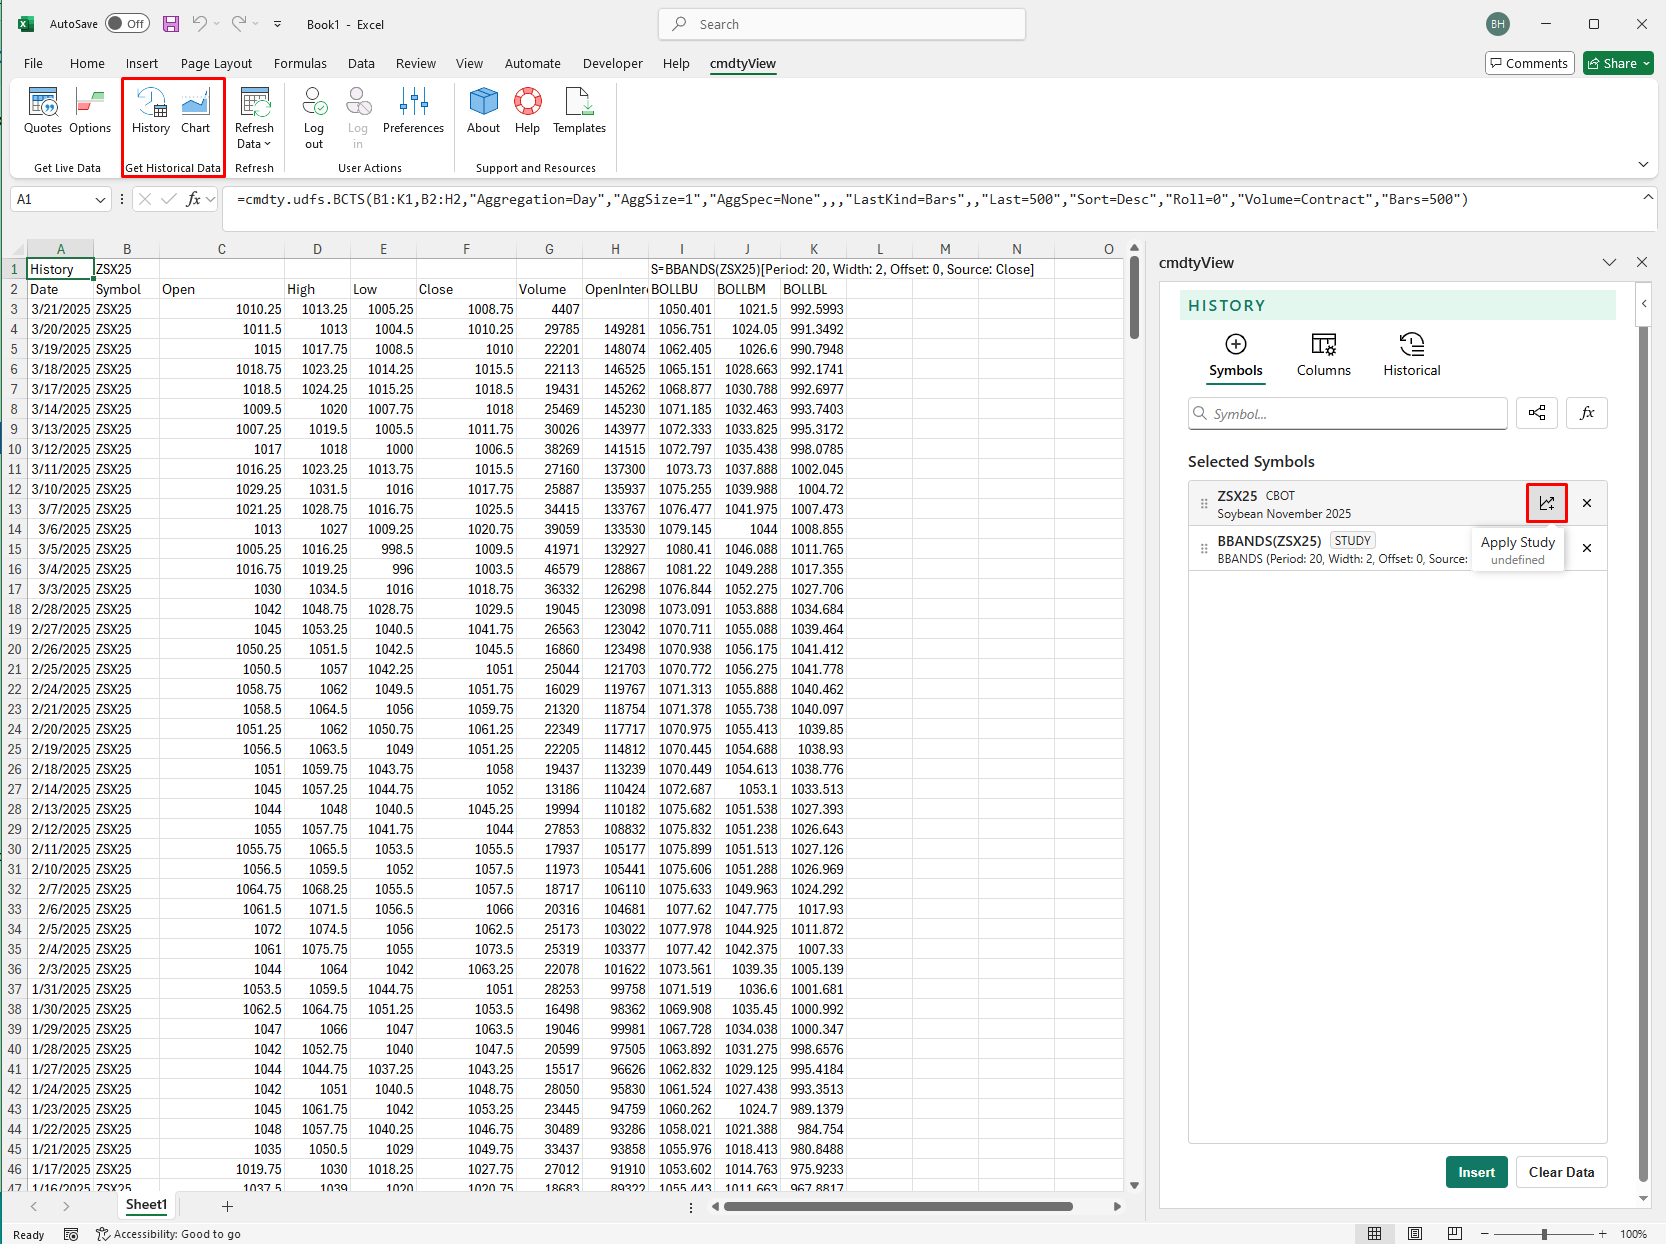Screen dimensions: 1666x1244
Task: Open the Formulas ribbon tab
Action: [x=300, y=63]
